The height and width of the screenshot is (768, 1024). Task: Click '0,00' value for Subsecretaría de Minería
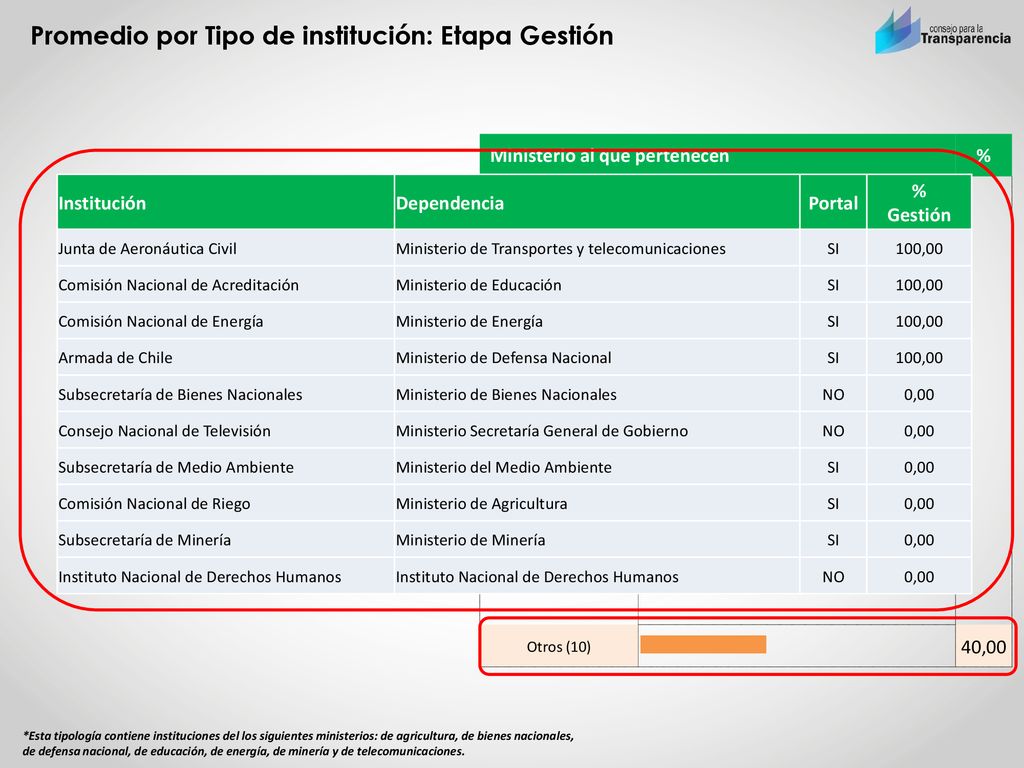point(919,540)
